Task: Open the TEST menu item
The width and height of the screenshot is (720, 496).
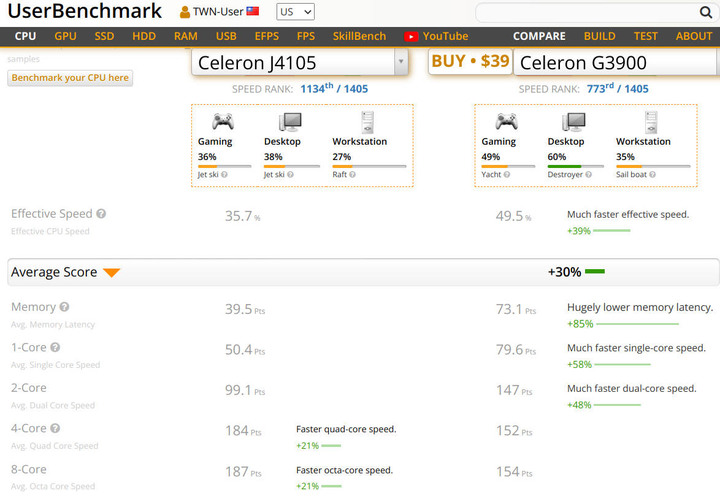Action: coord(646,36)
